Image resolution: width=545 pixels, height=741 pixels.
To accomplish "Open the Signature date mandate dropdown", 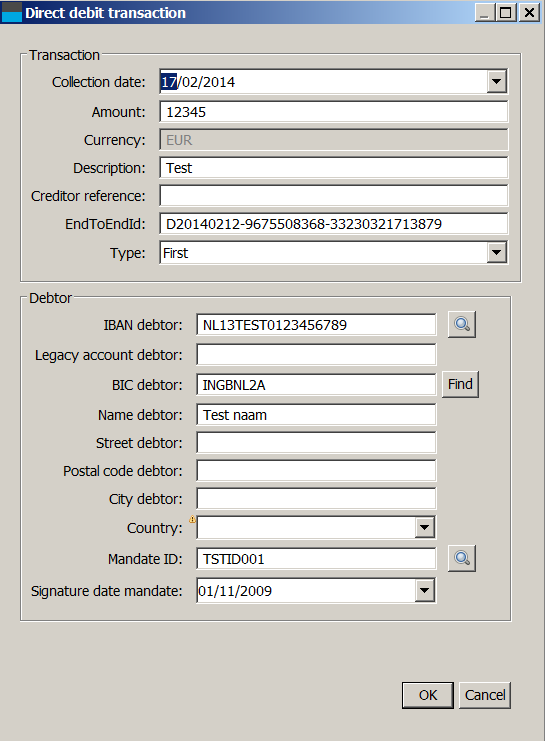I will coord(424,590).
